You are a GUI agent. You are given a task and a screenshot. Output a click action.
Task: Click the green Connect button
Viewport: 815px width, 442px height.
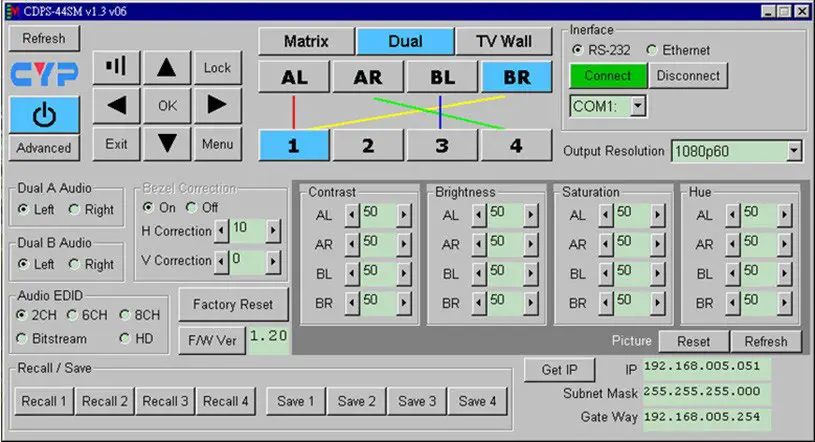click(x=608, y=76)
